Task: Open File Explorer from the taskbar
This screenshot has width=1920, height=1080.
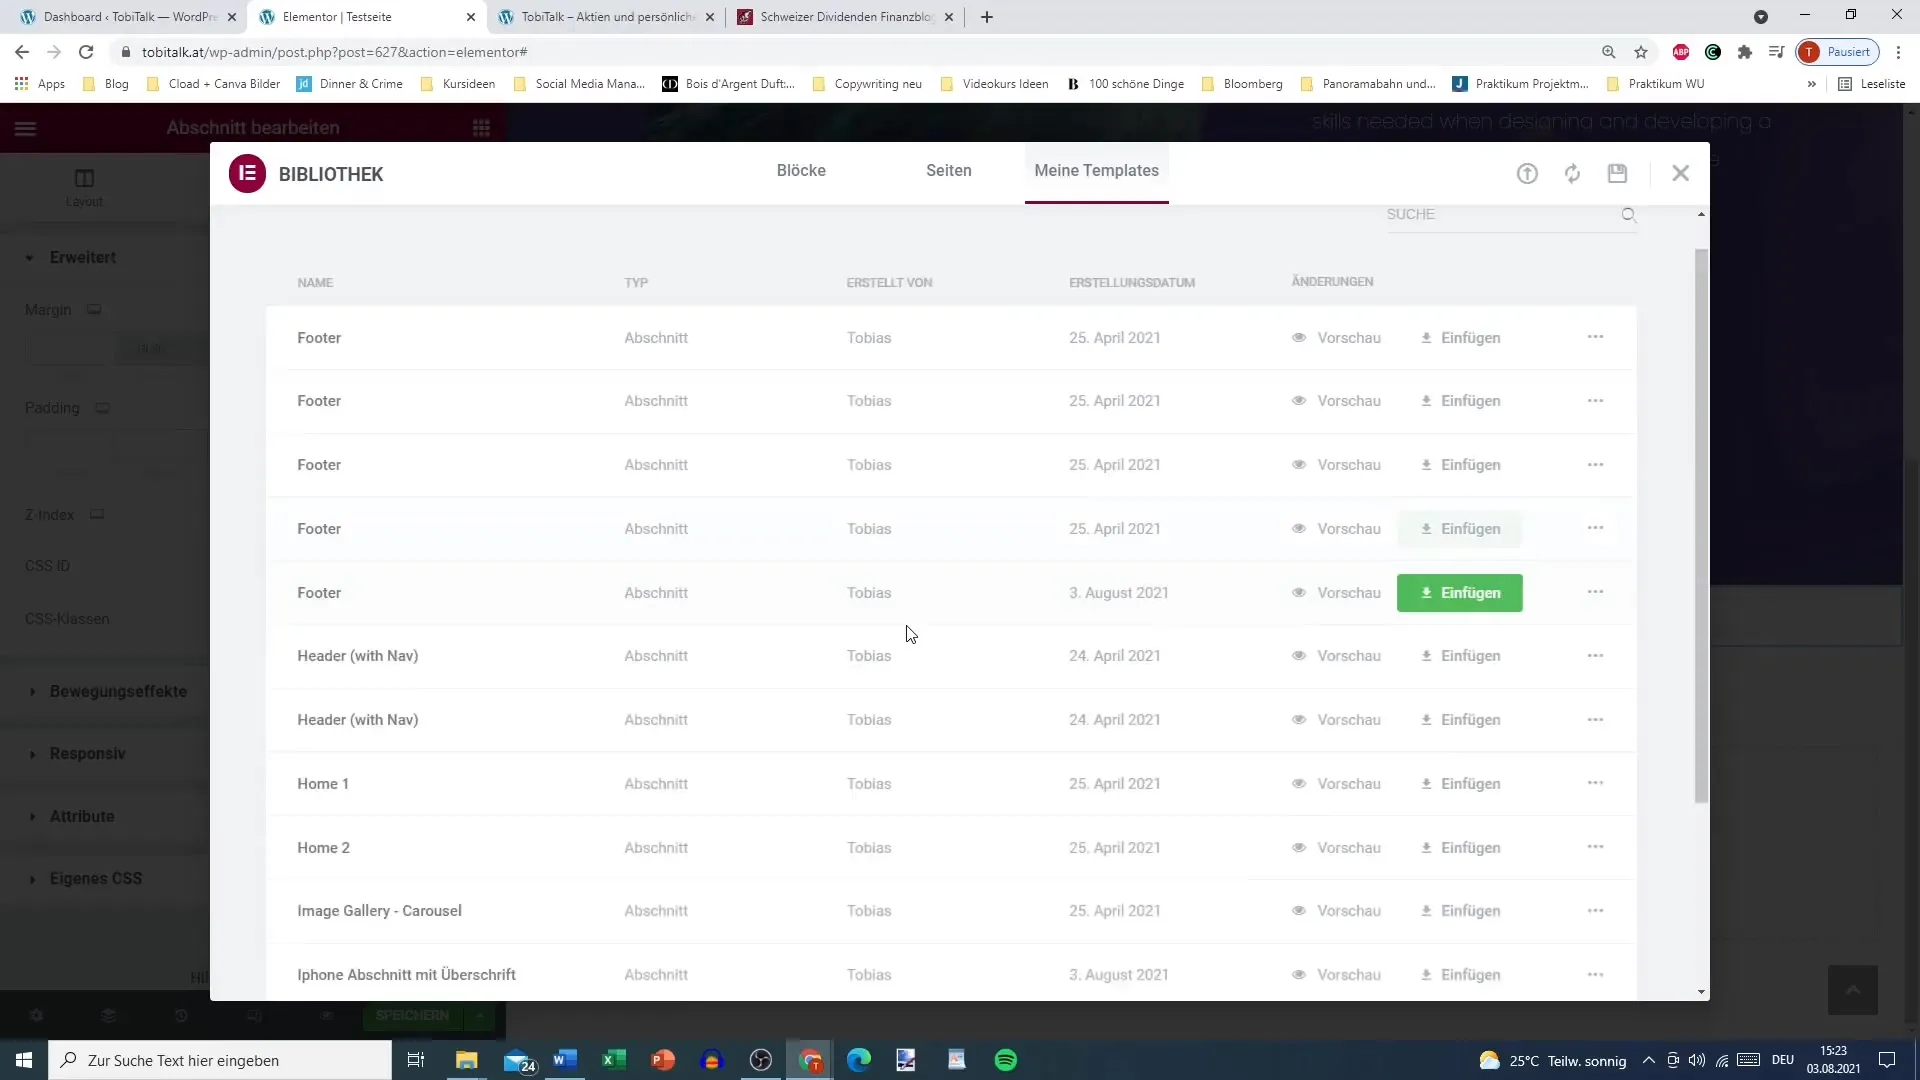Action: click(x=466, y=1060)
